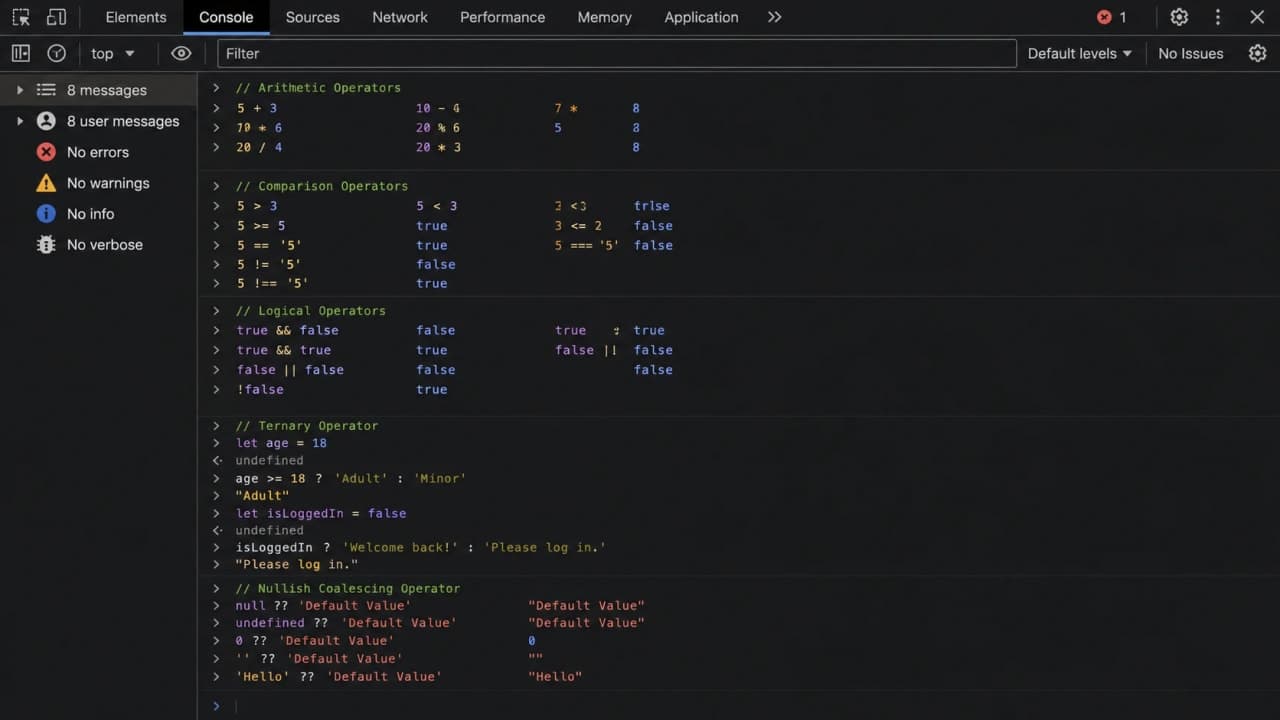Open the Network tab
Screen dimensions: 1280x720
pyautogui.click(x=400, y=17)
